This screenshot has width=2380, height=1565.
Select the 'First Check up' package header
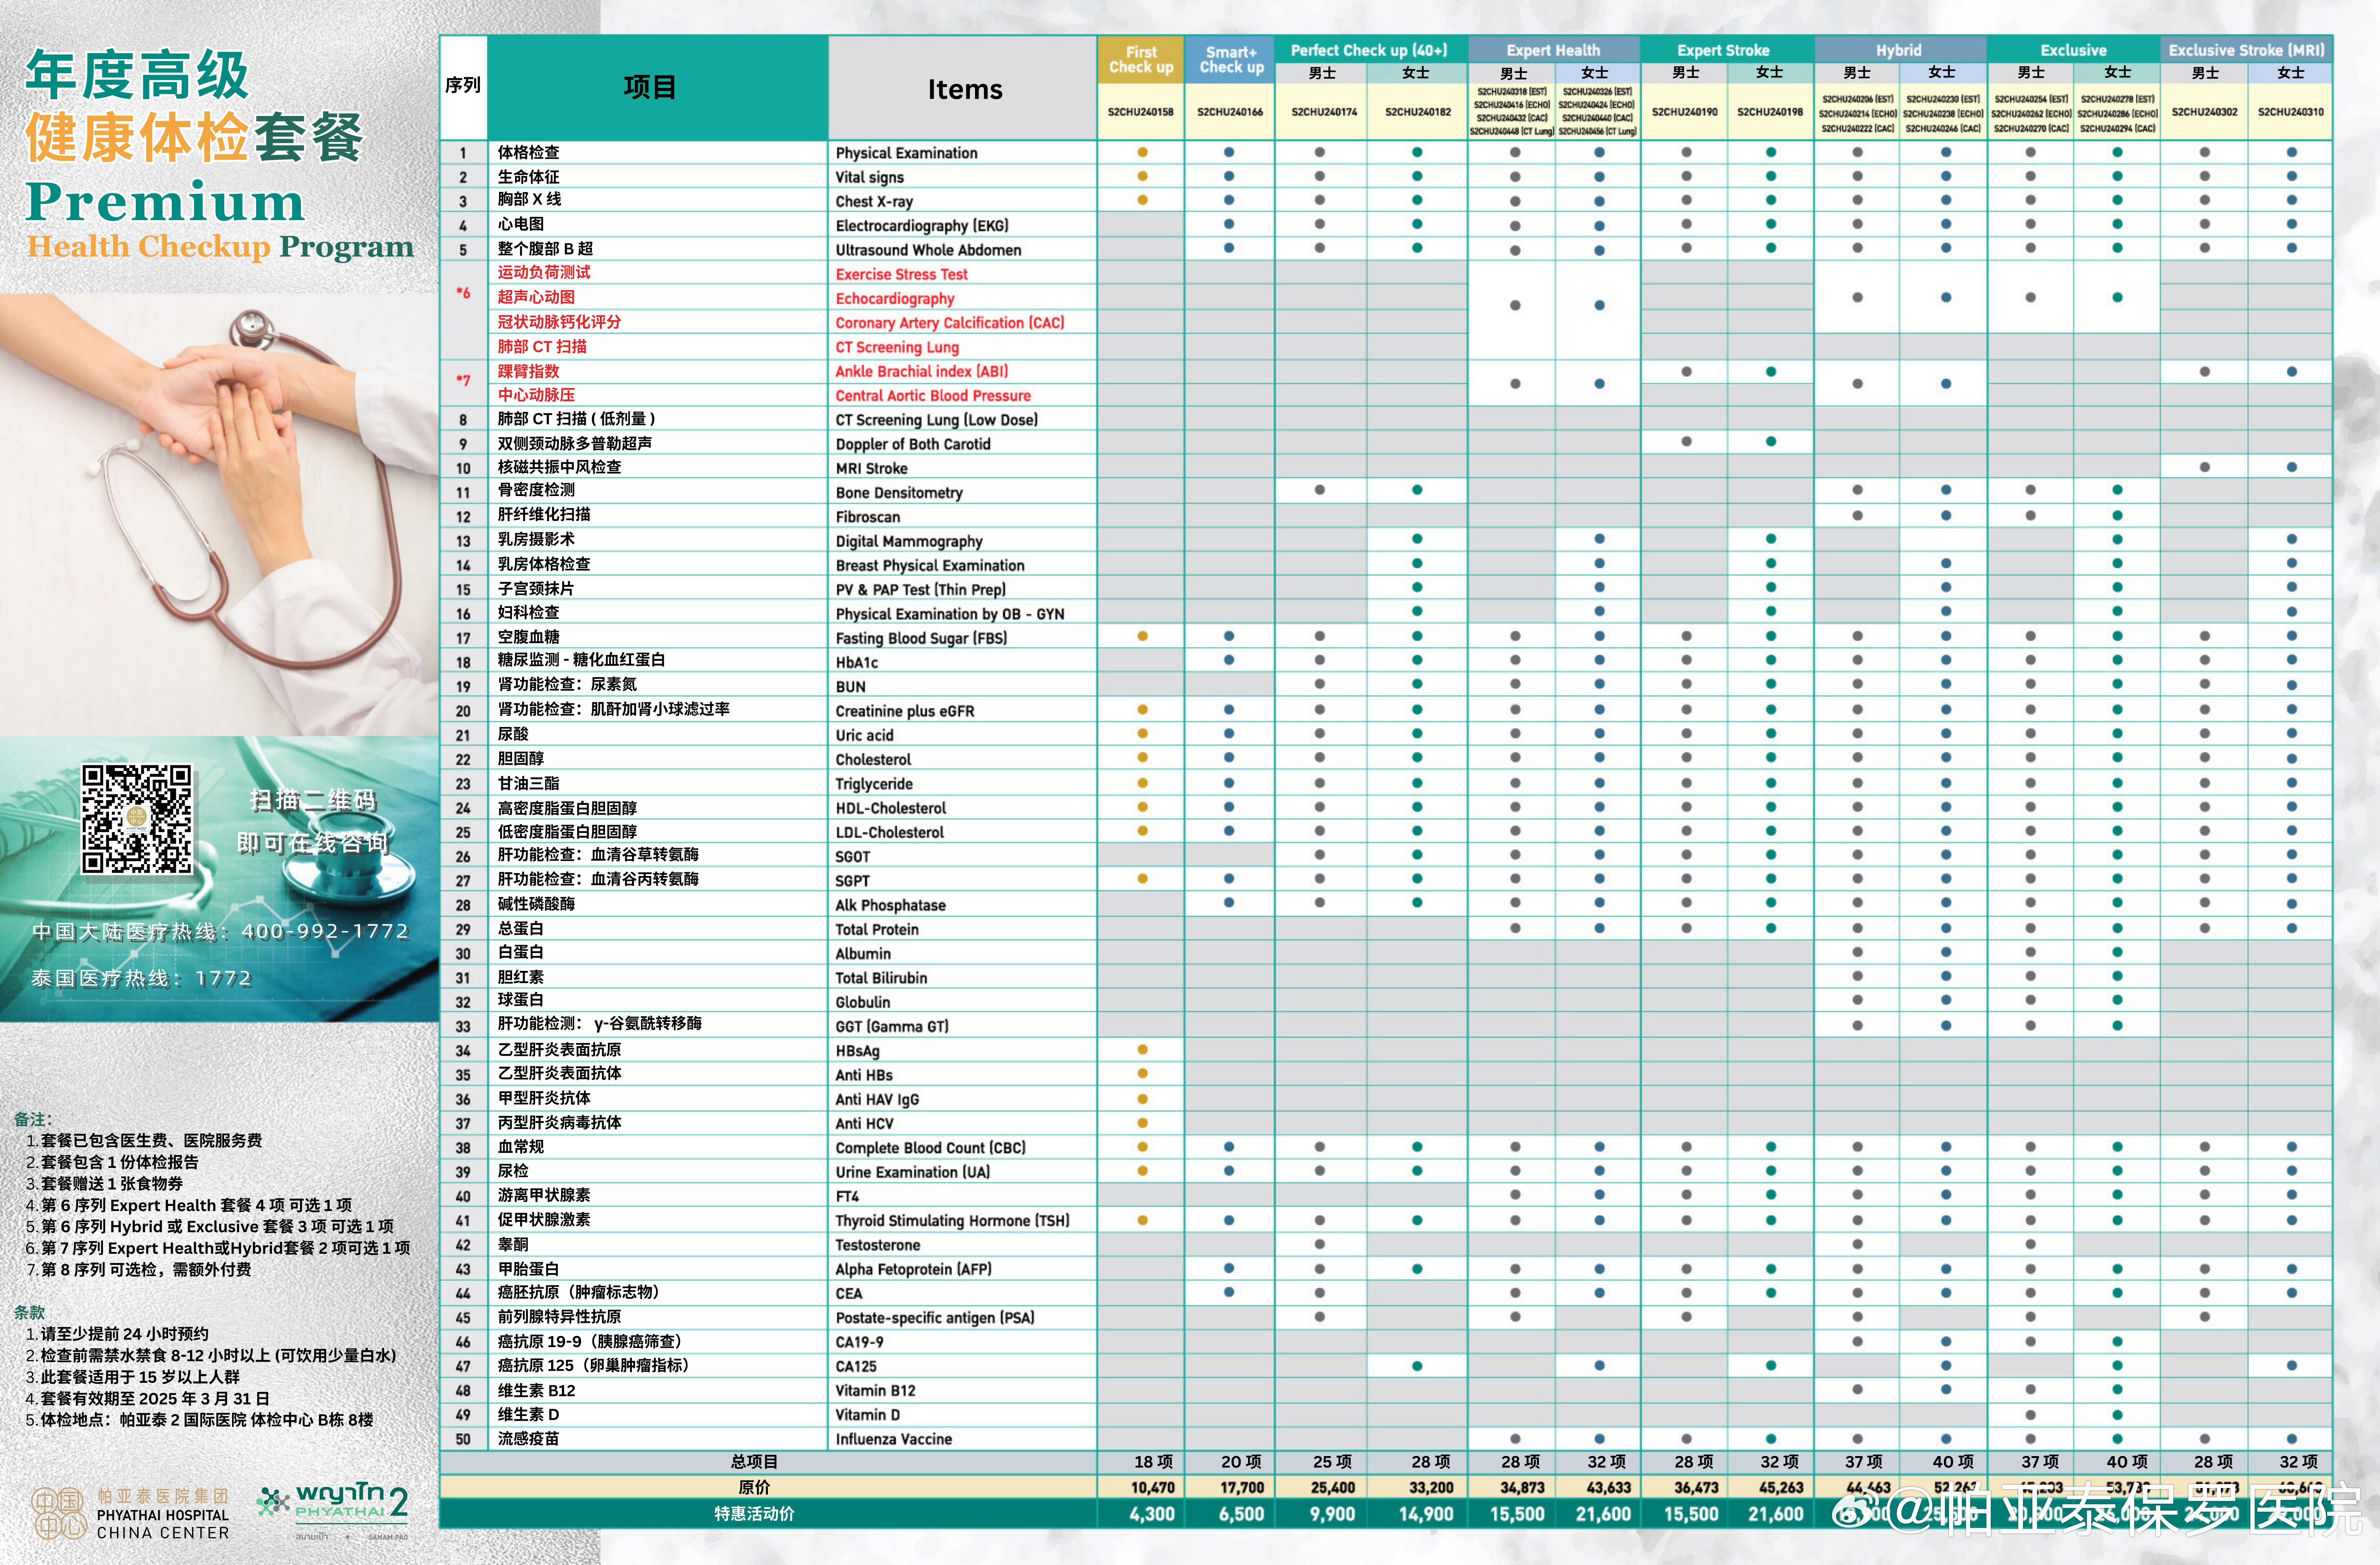coord(1141,59)
